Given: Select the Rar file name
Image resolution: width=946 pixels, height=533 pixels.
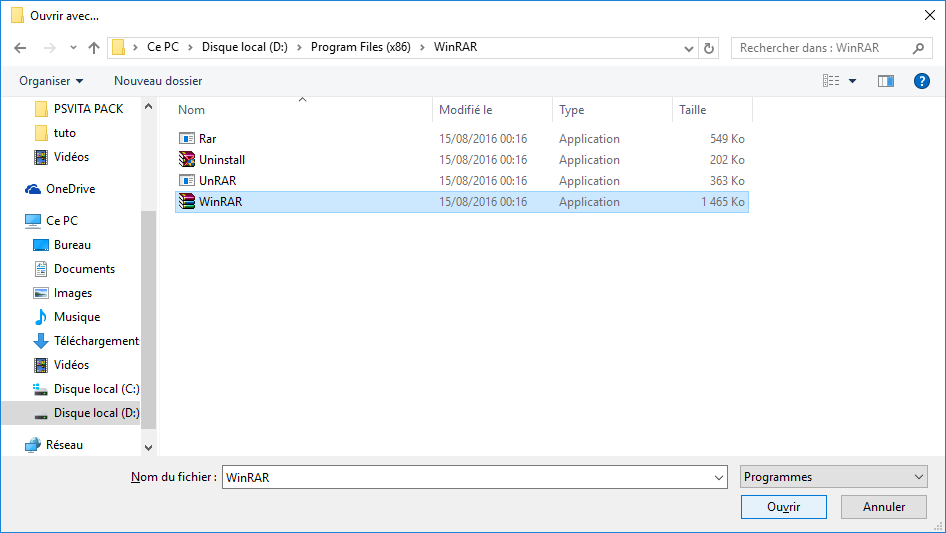Looking at the screenshot, I should pyautogui.click(x=208, y=139).
